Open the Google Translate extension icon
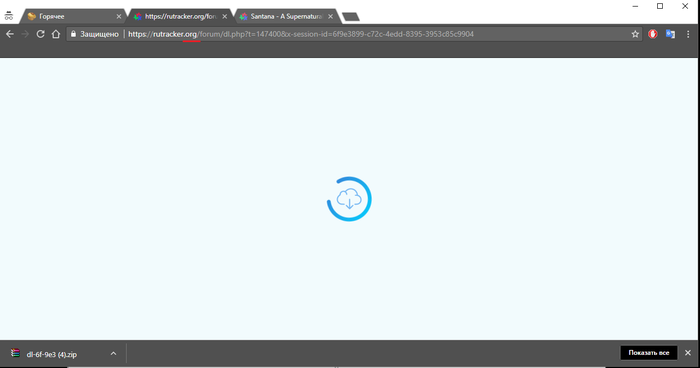Image resolution: width=700 pixels, height=368 pixels. [670, 34]
